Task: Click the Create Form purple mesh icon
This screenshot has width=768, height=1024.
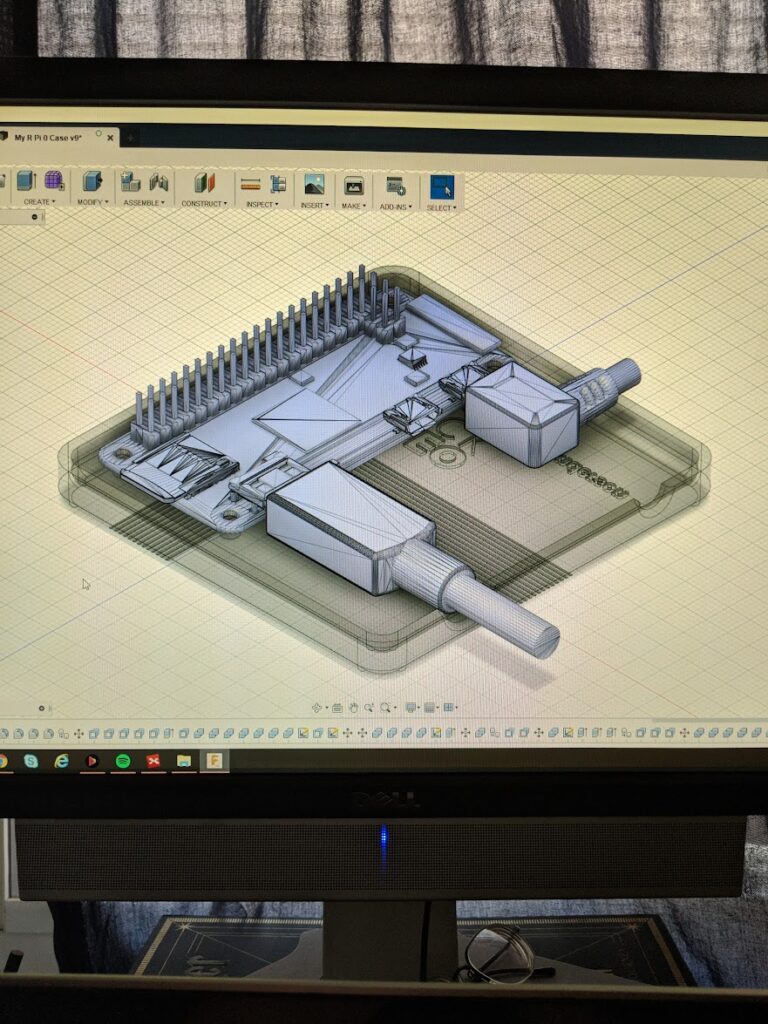Action: tap(54, 180)
